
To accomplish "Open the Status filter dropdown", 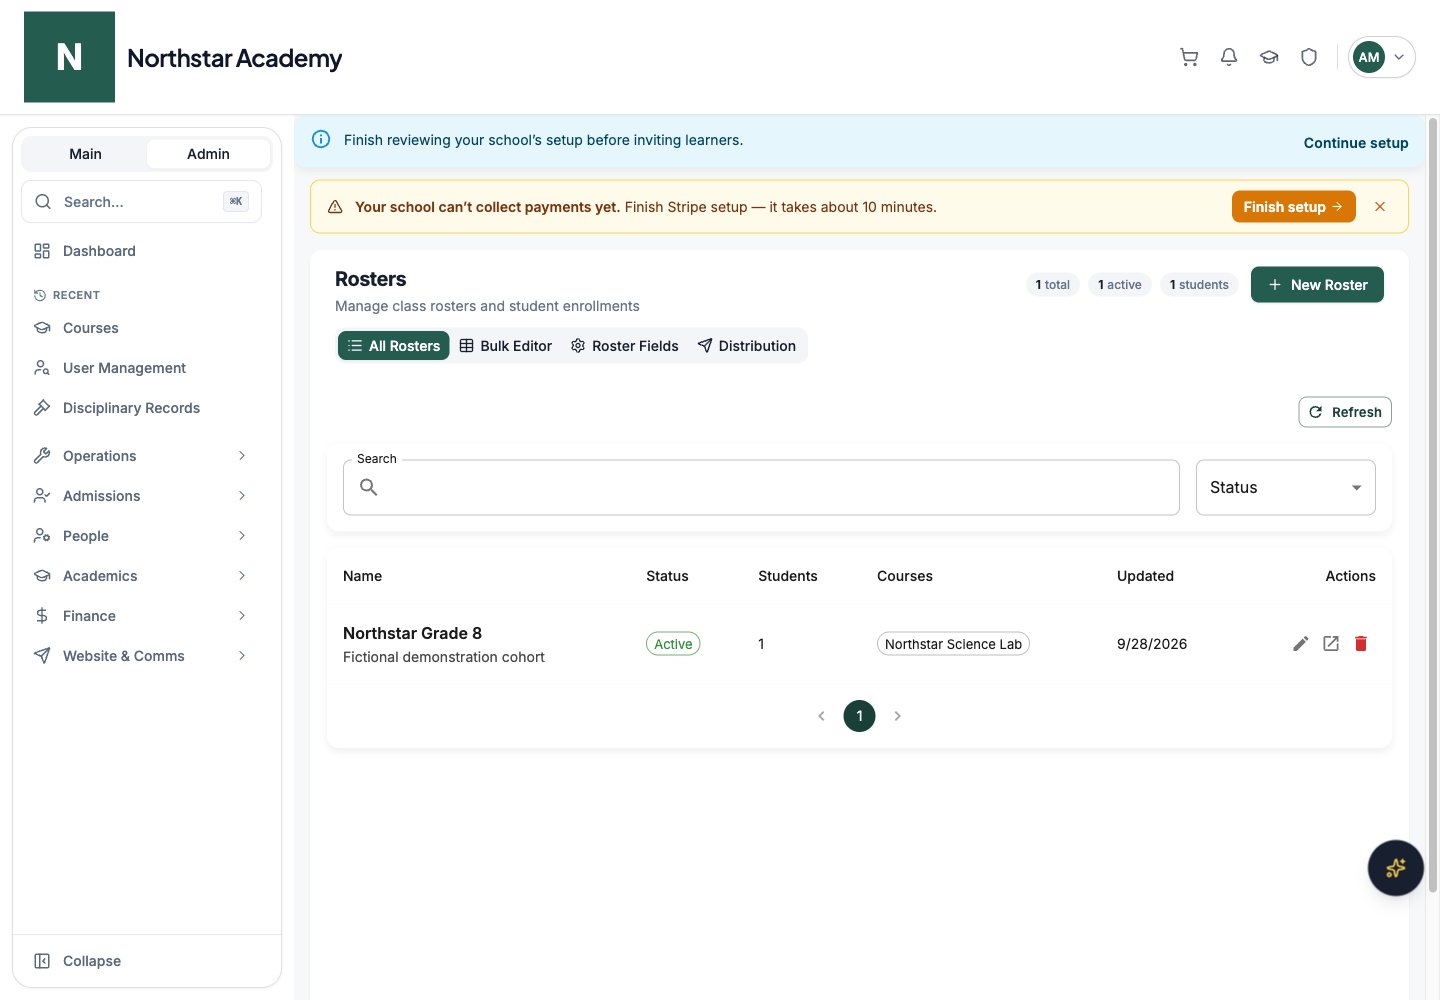I will [1285, 488].
